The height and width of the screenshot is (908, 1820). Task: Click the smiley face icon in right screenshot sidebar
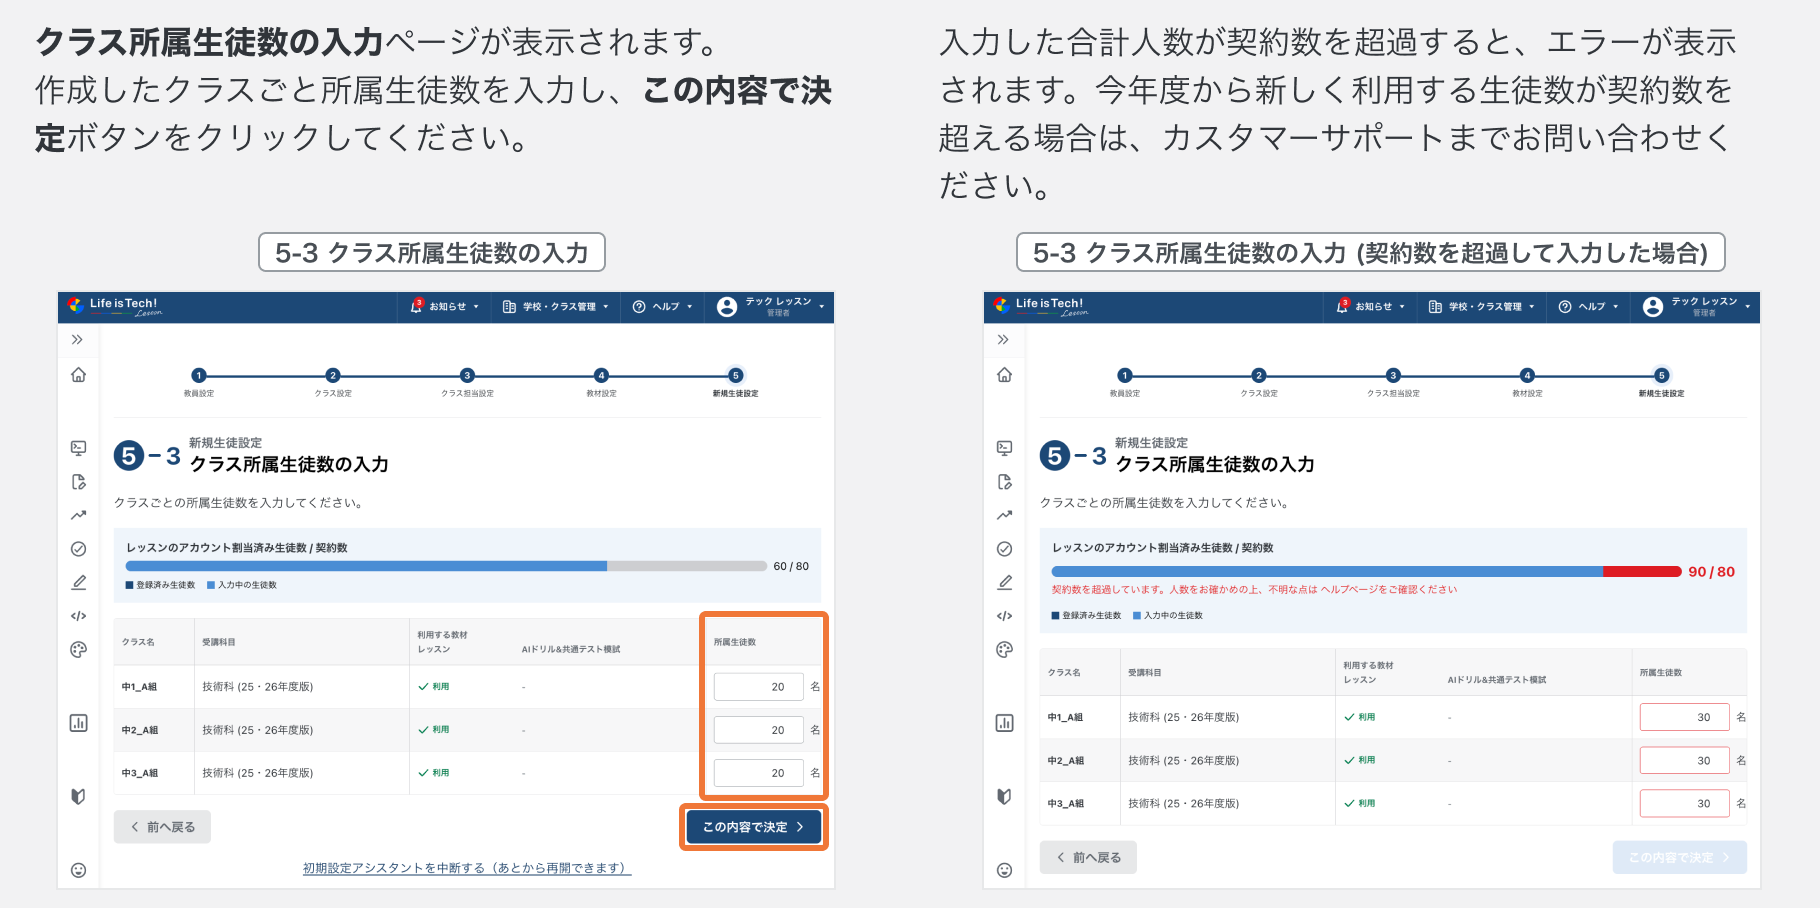tap(1004, 870)
